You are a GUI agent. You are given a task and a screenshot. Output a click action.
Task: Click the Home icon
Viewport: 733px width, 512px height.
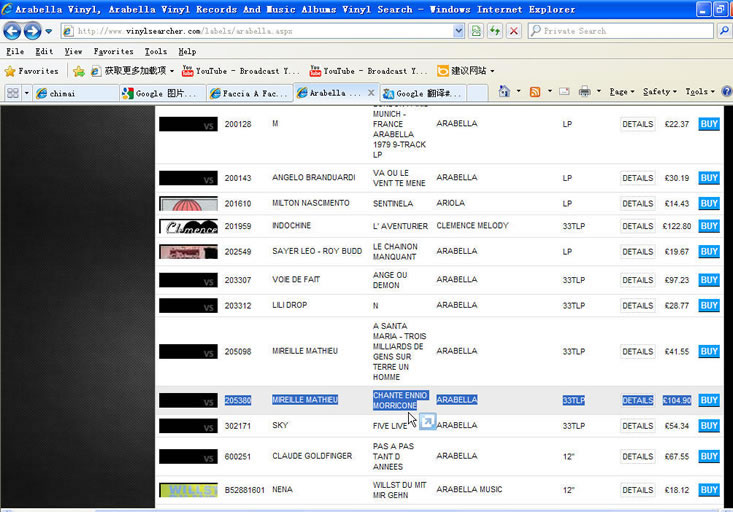click(x=504, y=92)
